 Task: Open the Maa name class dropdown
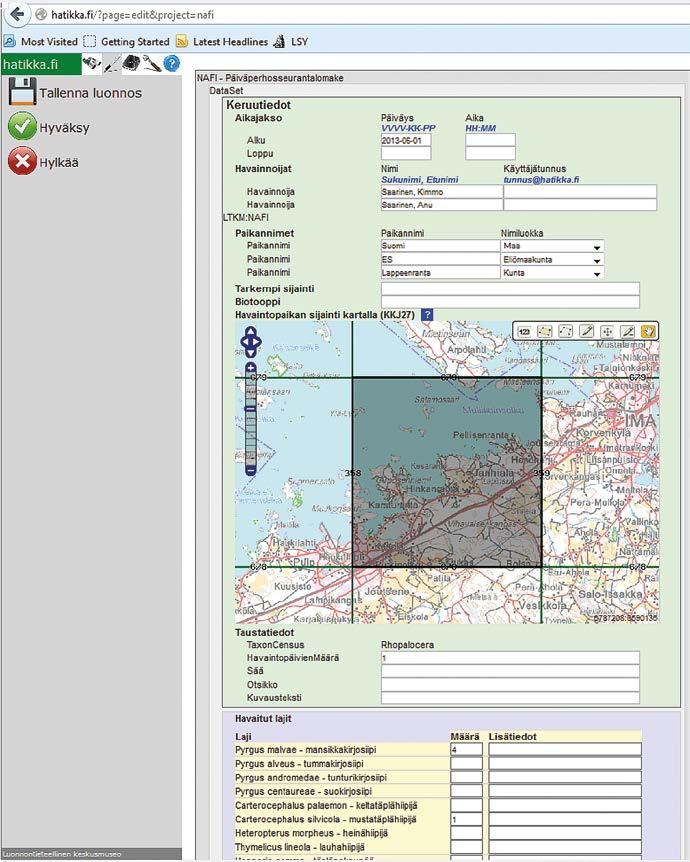(x=552, y=246)
